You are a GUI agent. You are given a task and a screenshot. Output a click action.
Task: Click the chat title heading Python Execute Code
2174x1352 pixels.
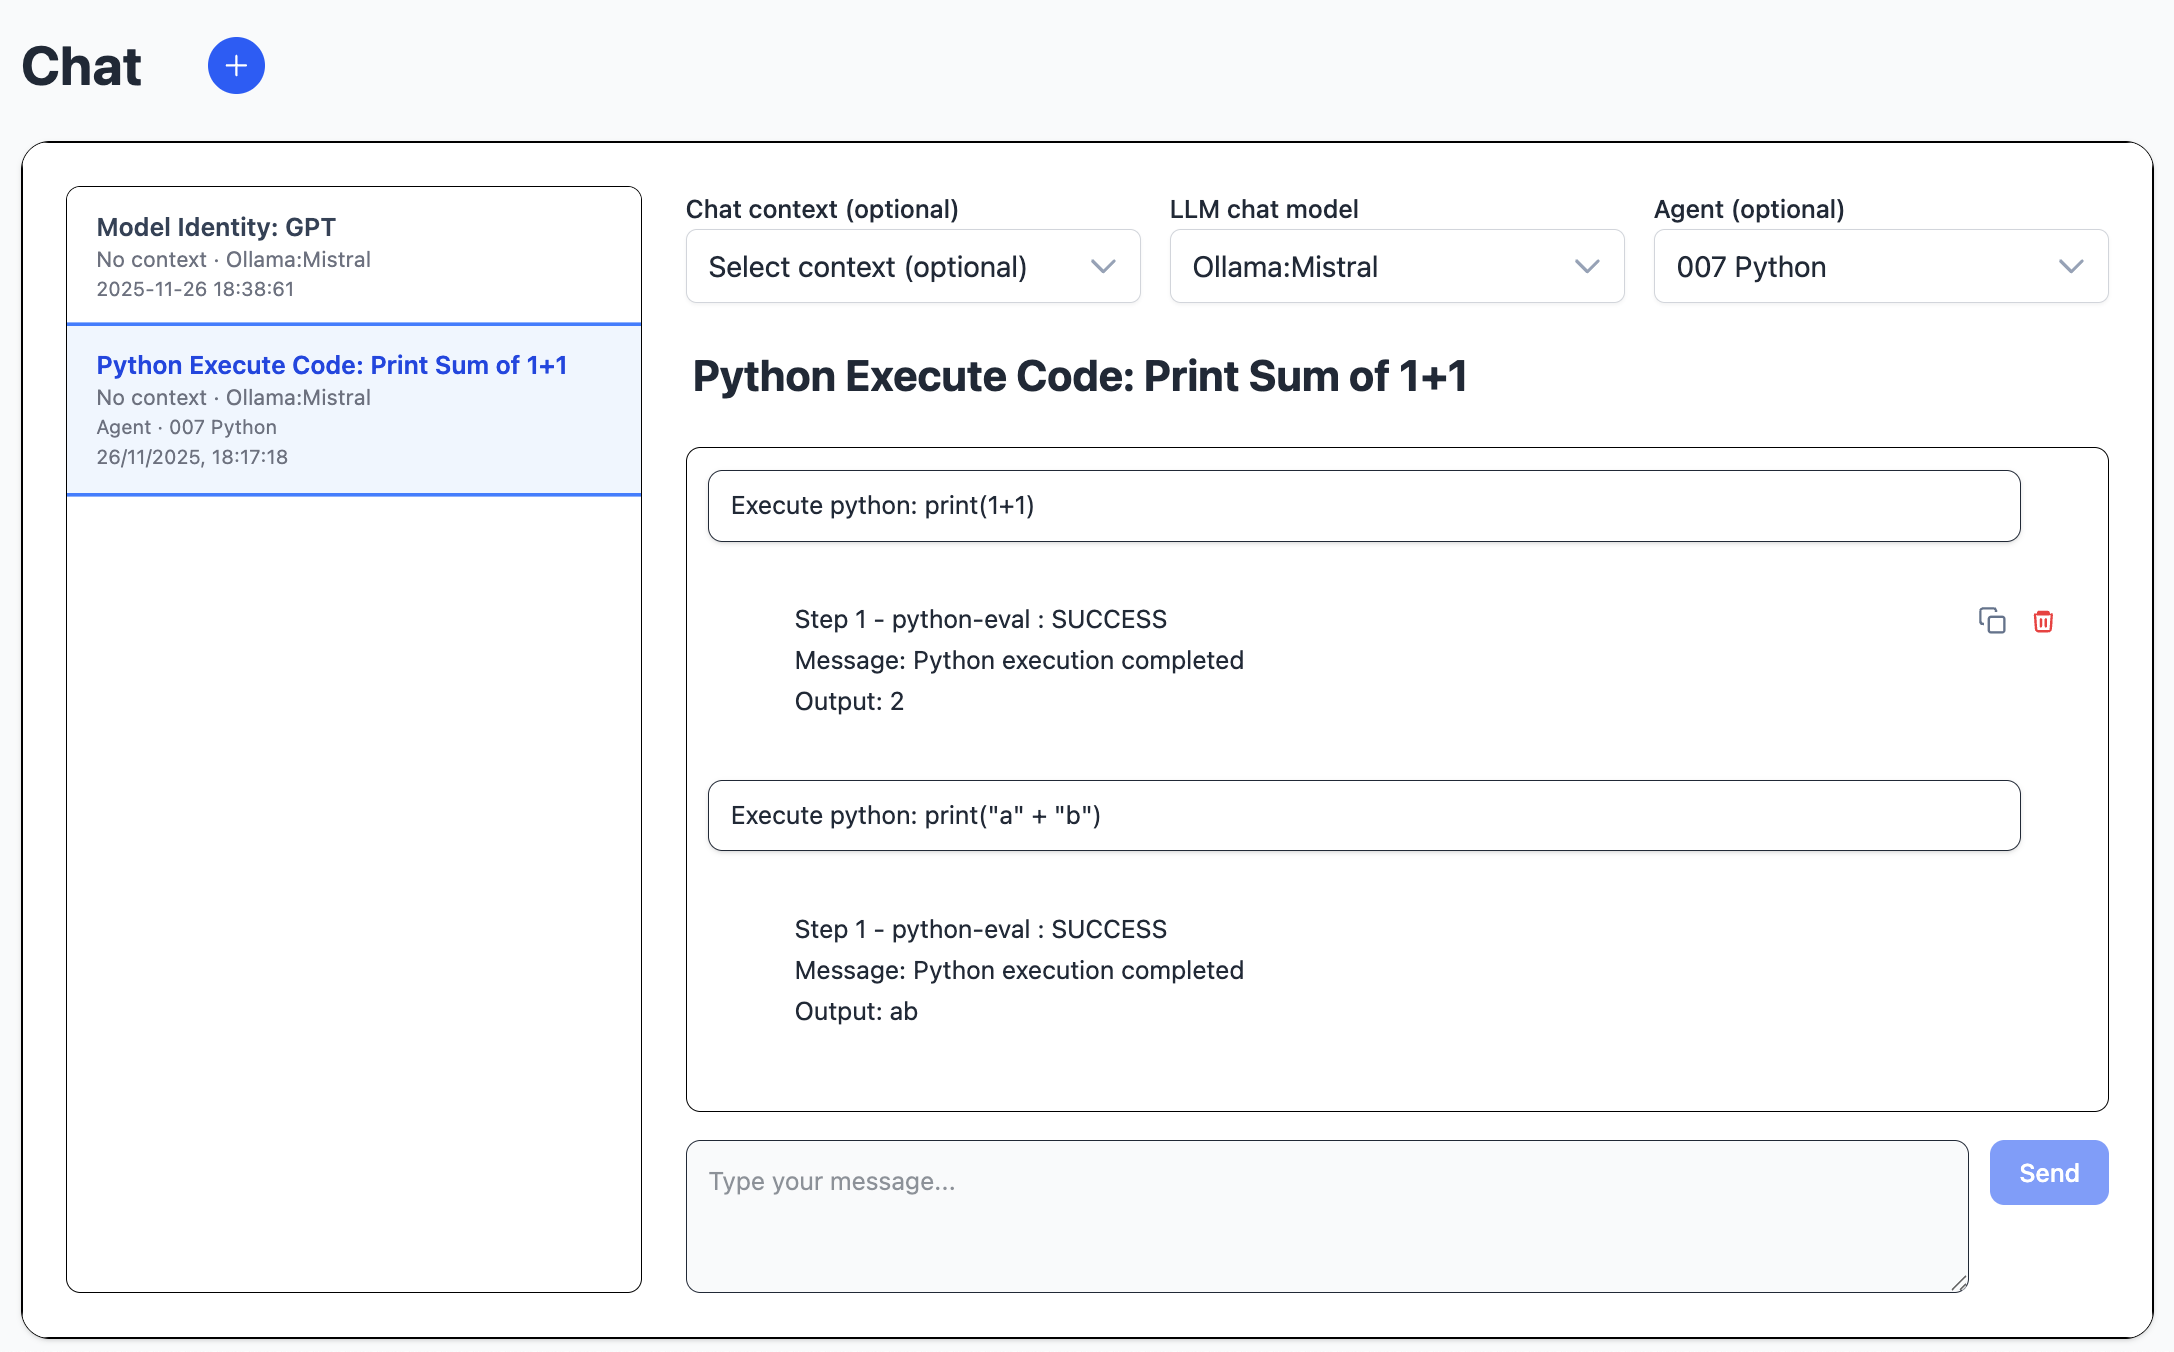coord(1079,377)
